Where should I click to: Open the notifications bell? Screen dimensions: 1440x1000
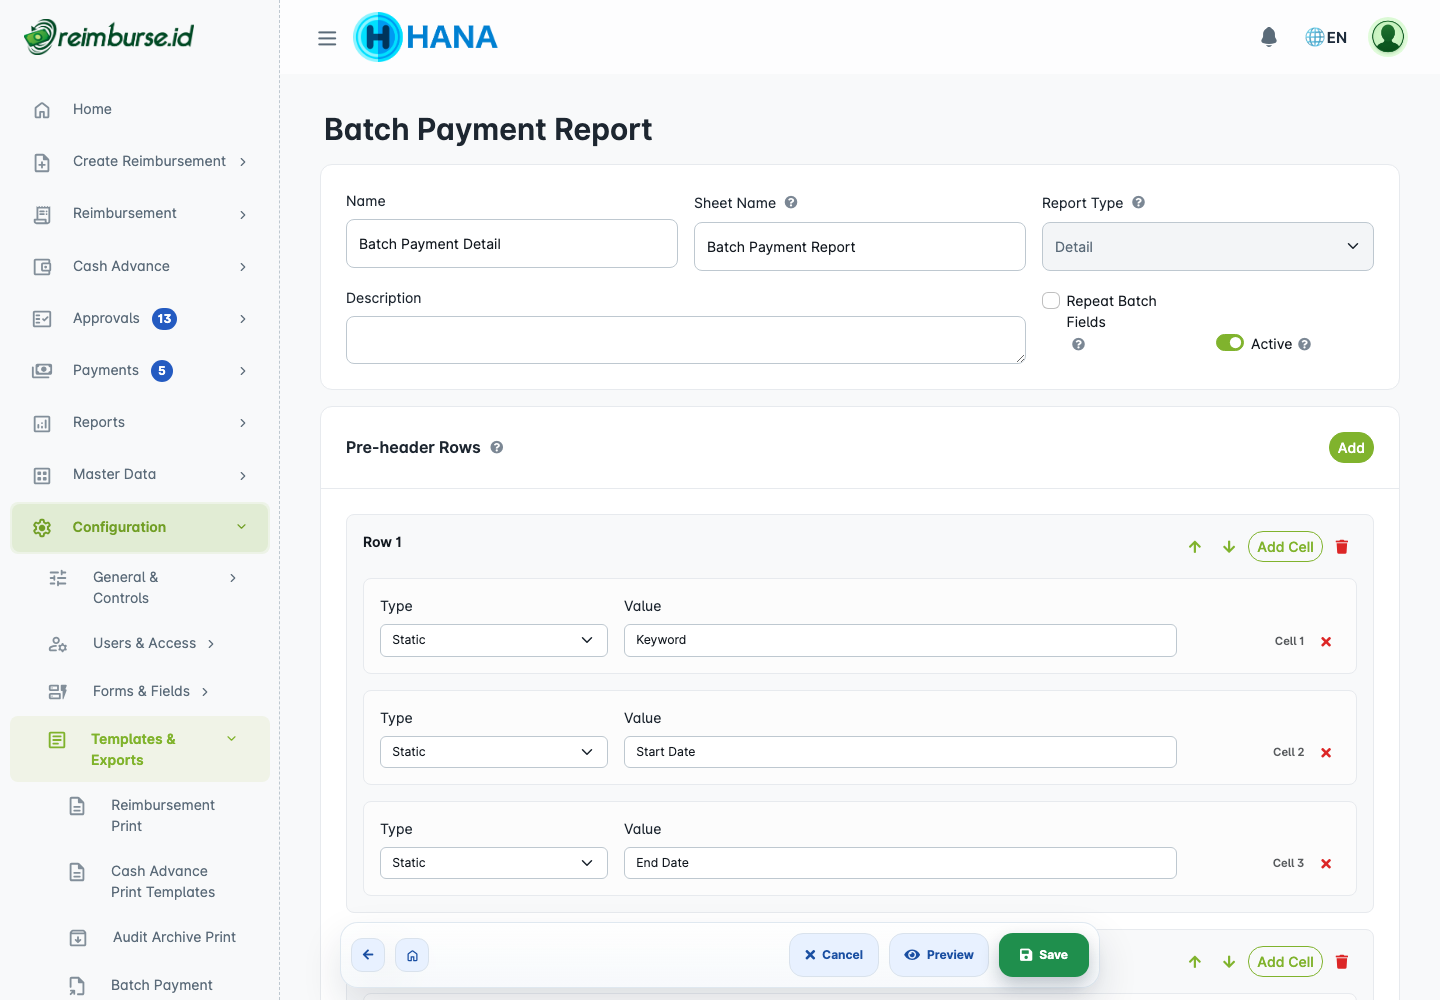point(1269,37)
